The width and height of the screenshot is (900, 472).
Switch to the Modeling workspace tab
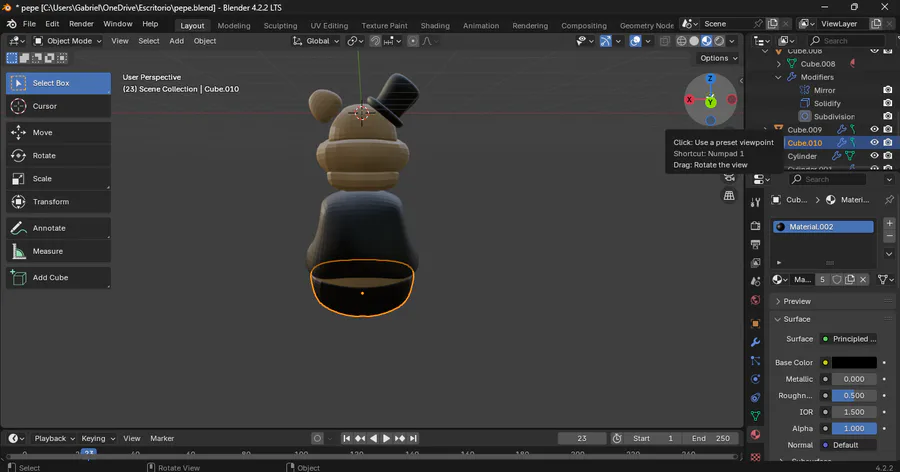pyautogui.click(x=234, y=26)
